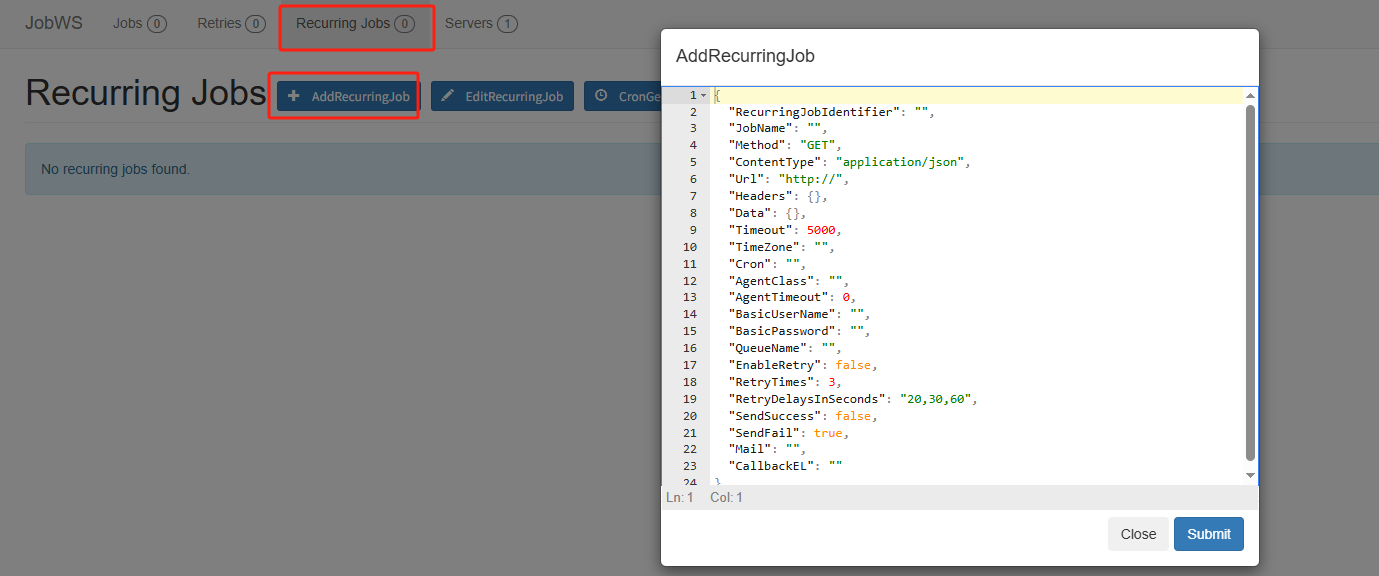Submit the AddRecurringJob form

click(x=1209, y=534)
